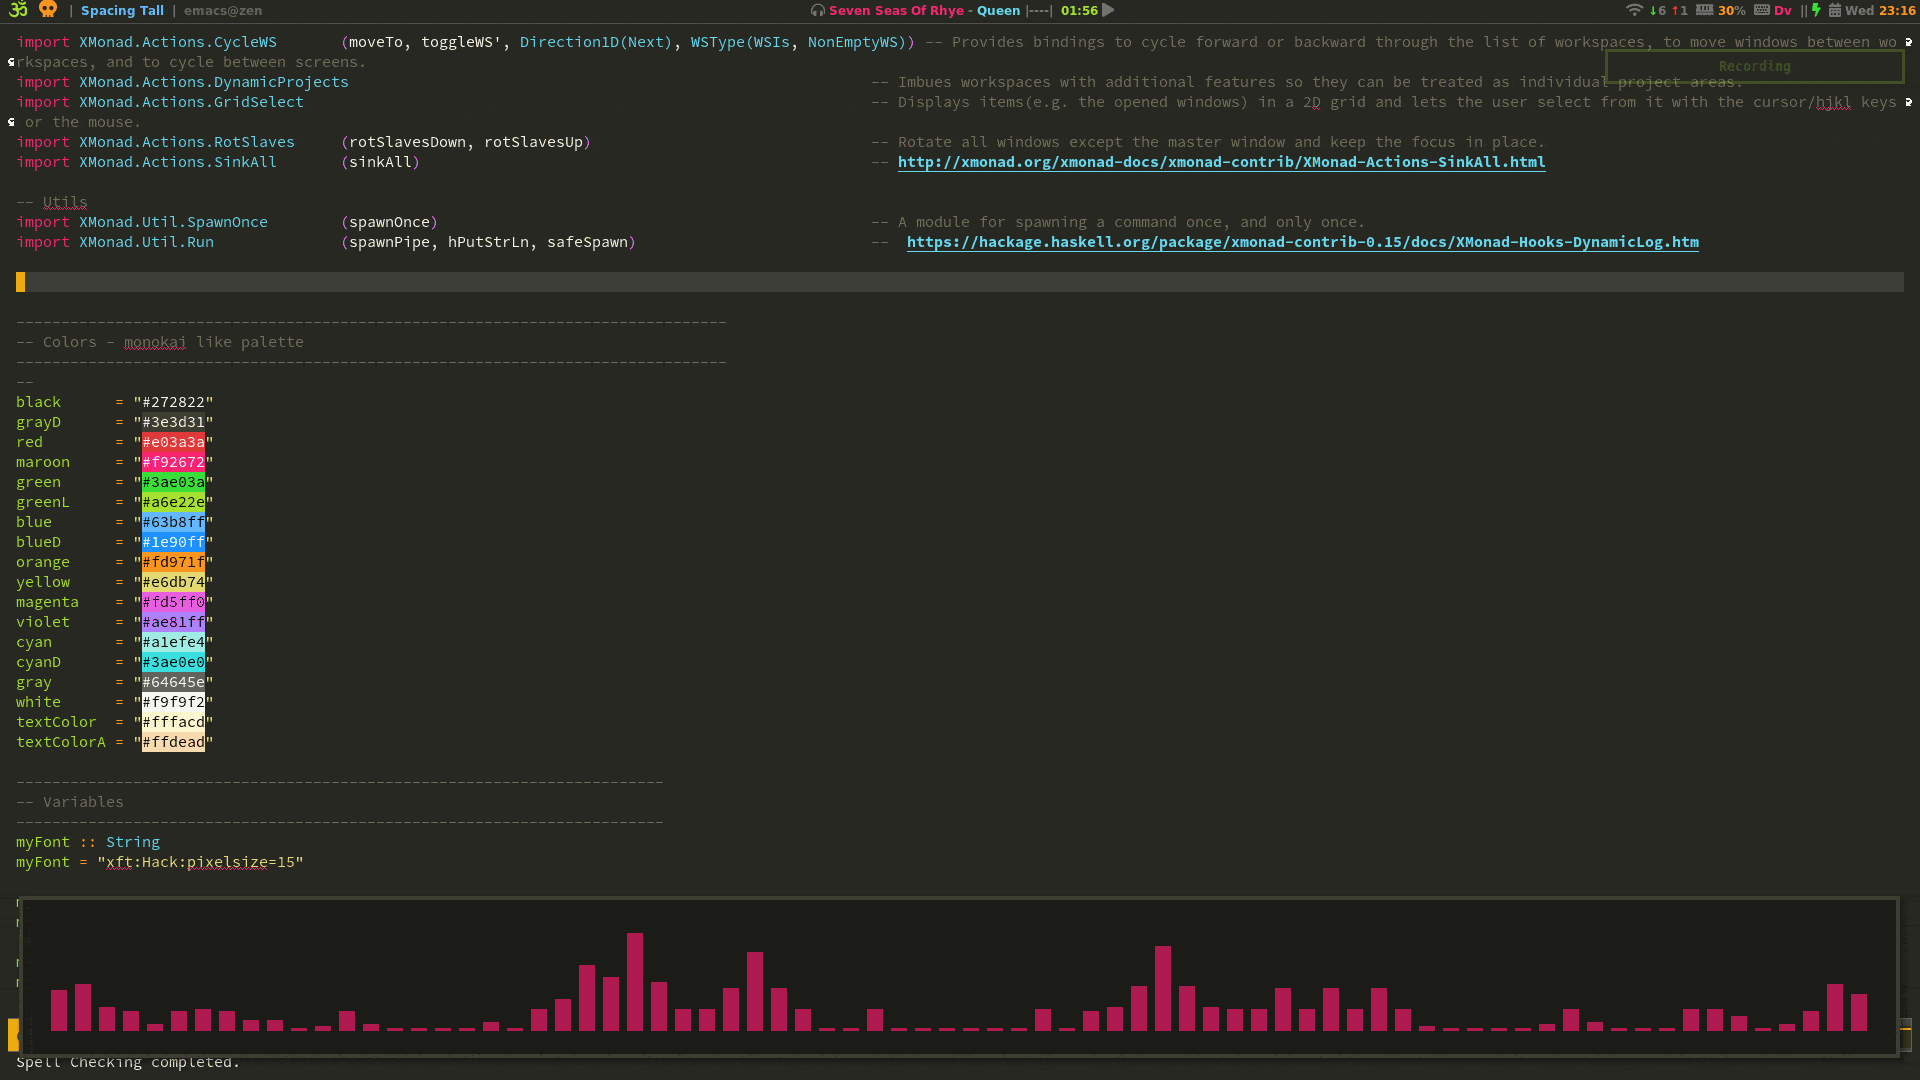Open the XMonad-Actions-SinkAll.html link
This screenshot has height=1080, width=1920.
pos(1221,162)
